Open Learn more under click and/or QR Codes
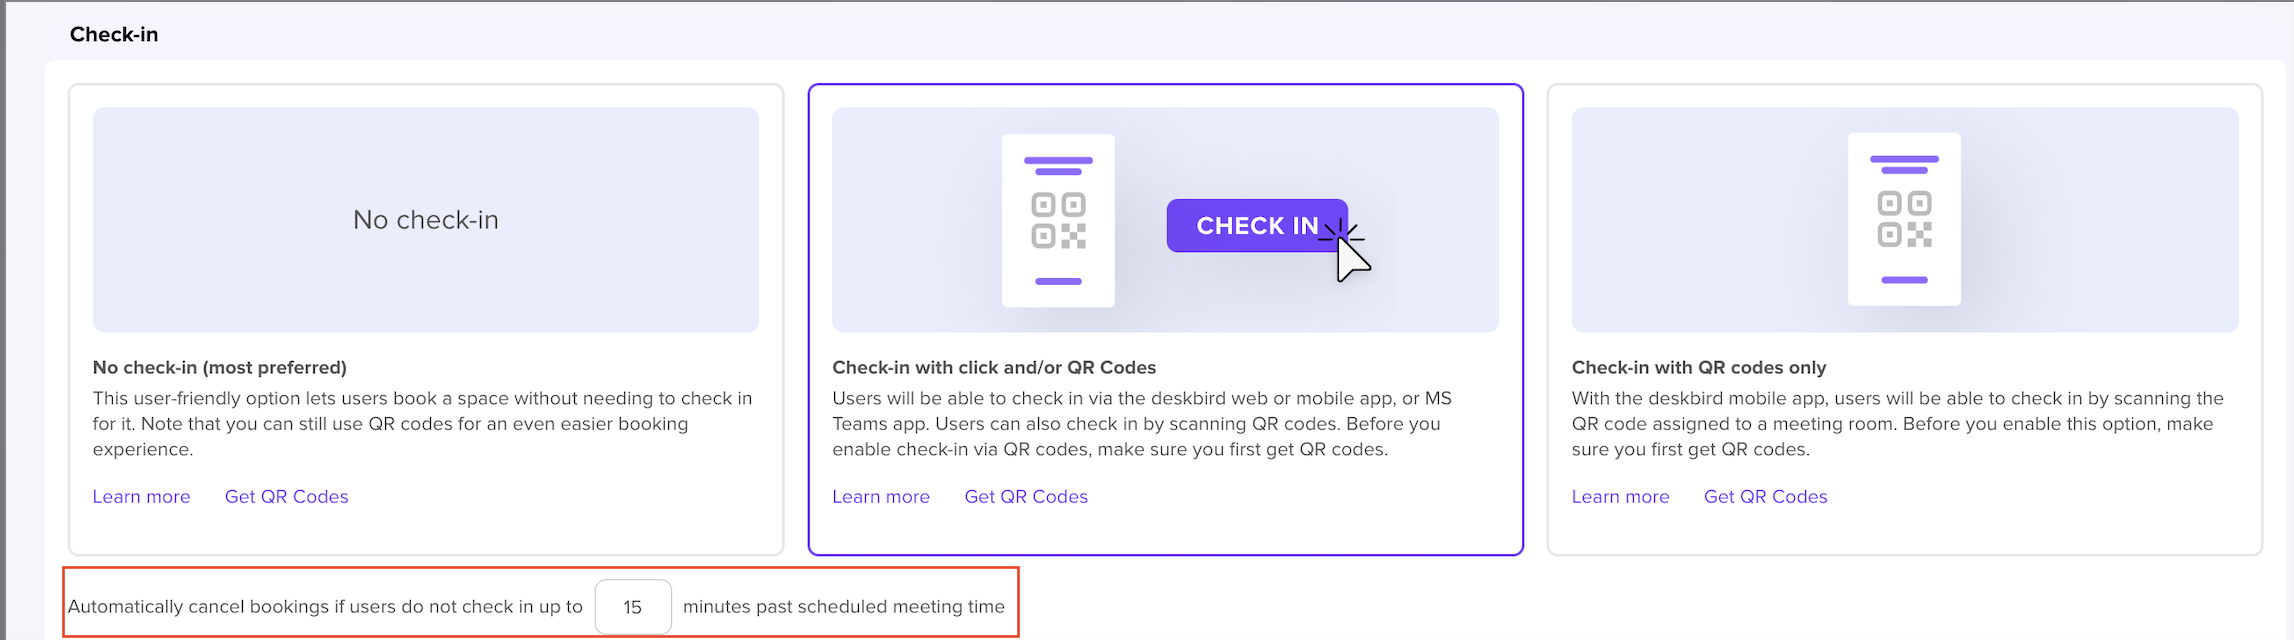Screen dimensions: 2294x640 pos(881,497)
